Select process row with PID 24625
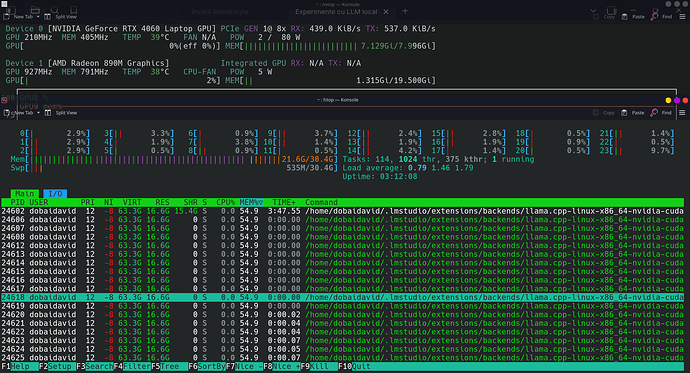 point(342,358)
